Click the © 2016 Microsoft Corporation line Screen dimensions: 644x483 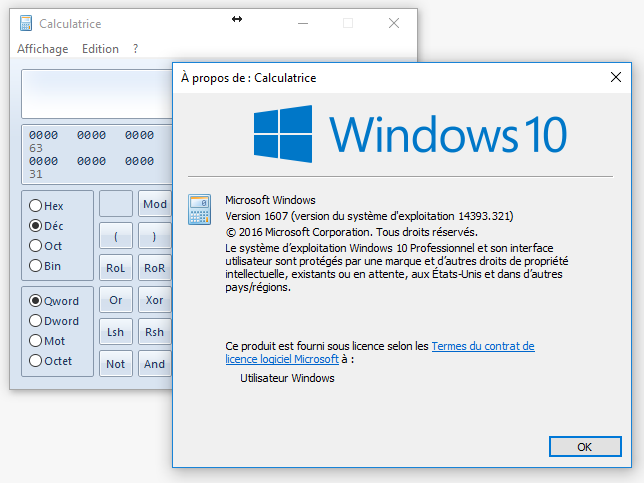[352, 232]
